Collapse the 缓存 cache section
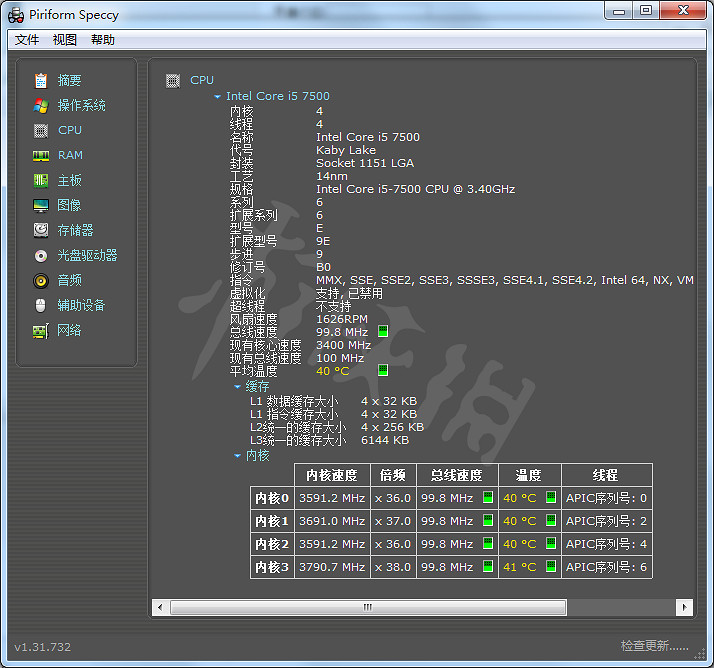 coord(238,386)
